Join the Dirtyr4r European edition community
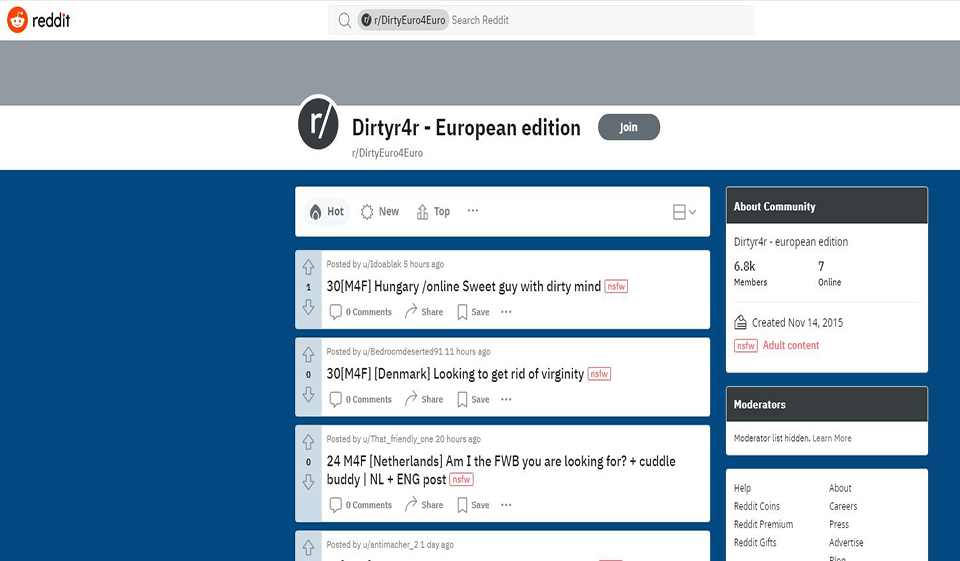This screenshot has height=561, width=960. coord(628,127)
